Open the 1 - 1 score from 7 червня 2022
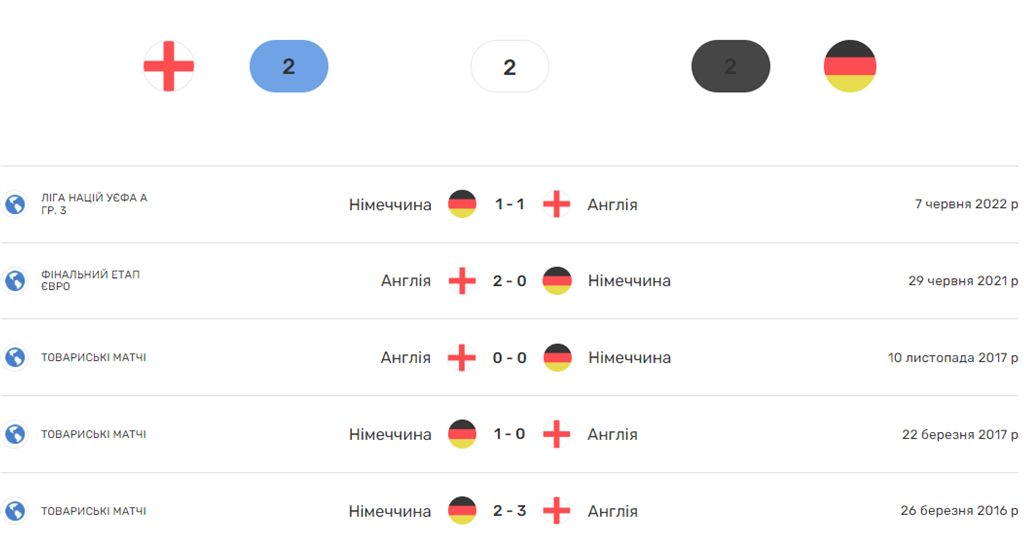Image resolution: width=1024 pixels, height=547 pixels. coord(510,204)
